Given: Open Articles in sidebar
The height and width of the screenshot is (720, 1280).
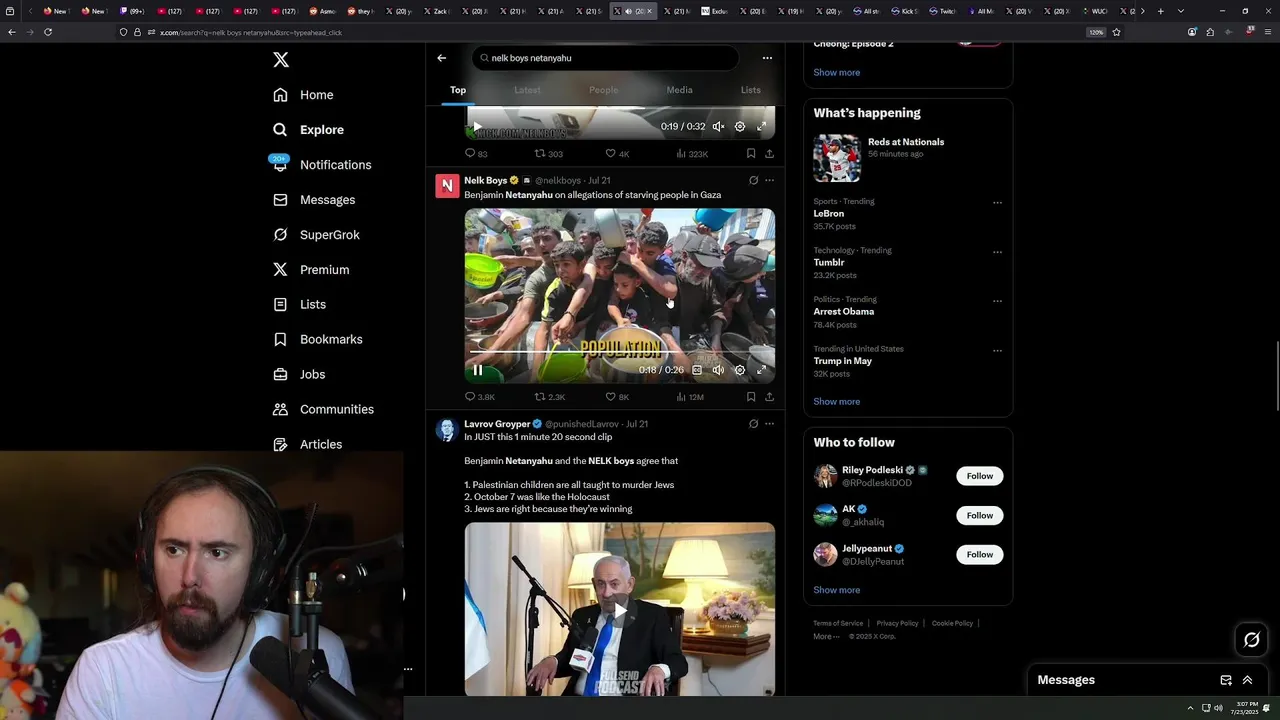Looking at the screenshot, I should coord(307,445).
